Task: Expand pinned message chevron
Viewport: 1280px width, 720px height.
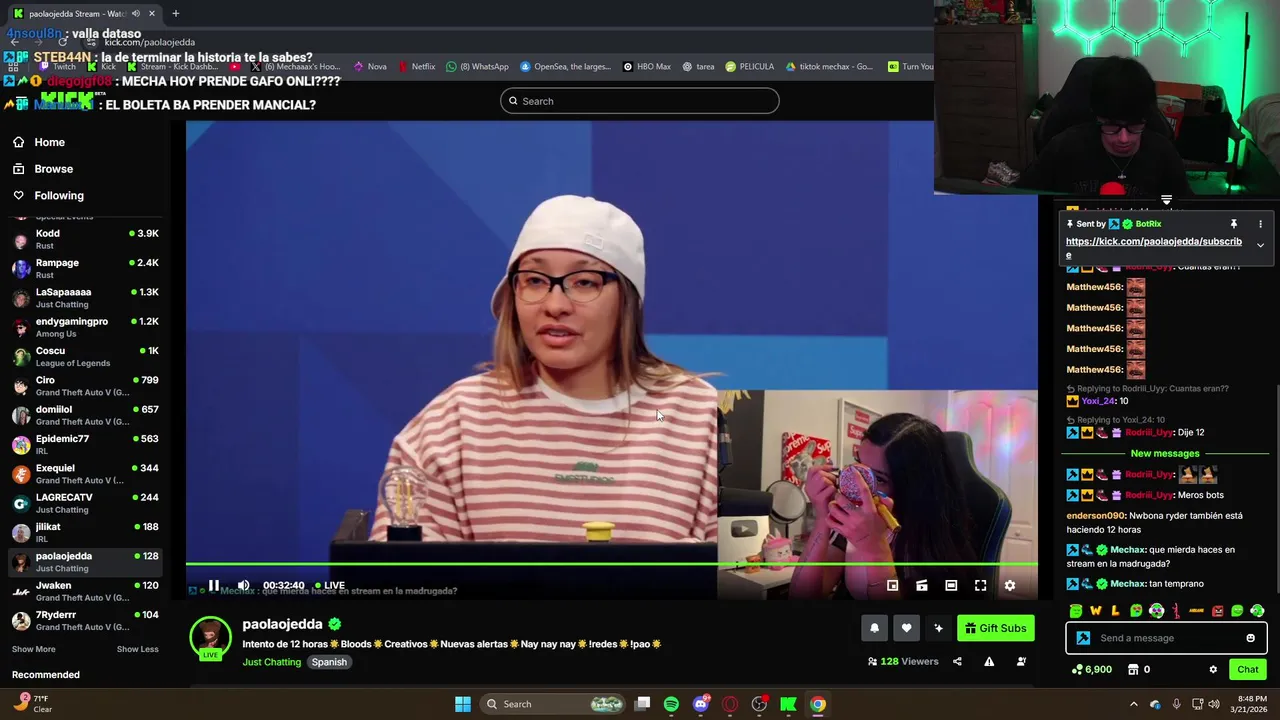Action: [x=1260, y=245]
